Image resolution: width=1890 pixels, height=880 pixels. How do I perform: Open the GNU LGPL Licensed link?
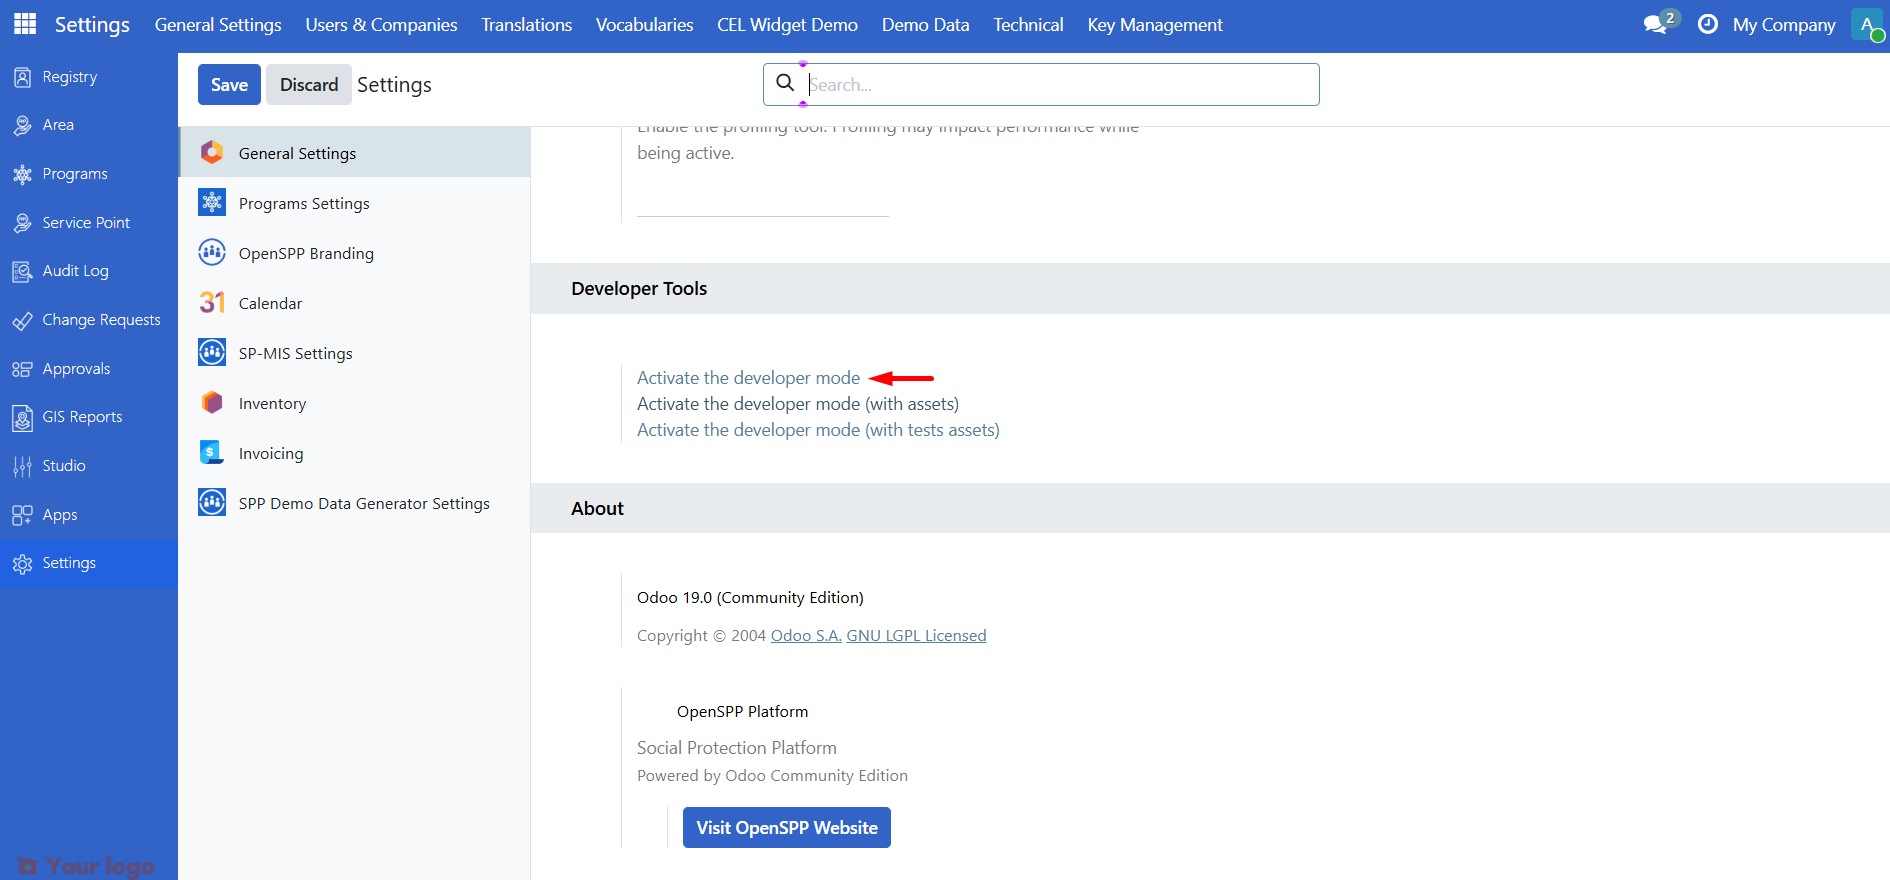[916, 636]
